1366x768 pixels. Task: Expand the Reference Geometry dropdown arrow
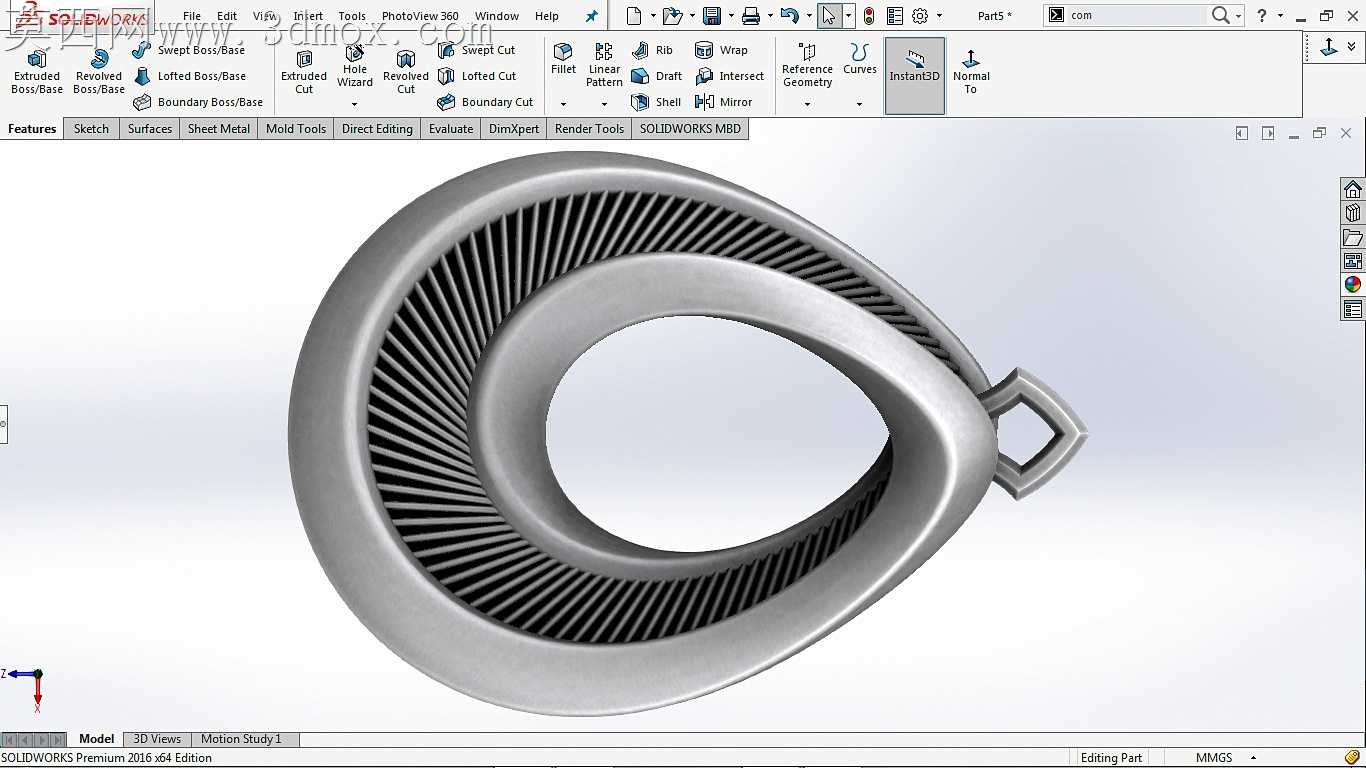coord(807,104)
